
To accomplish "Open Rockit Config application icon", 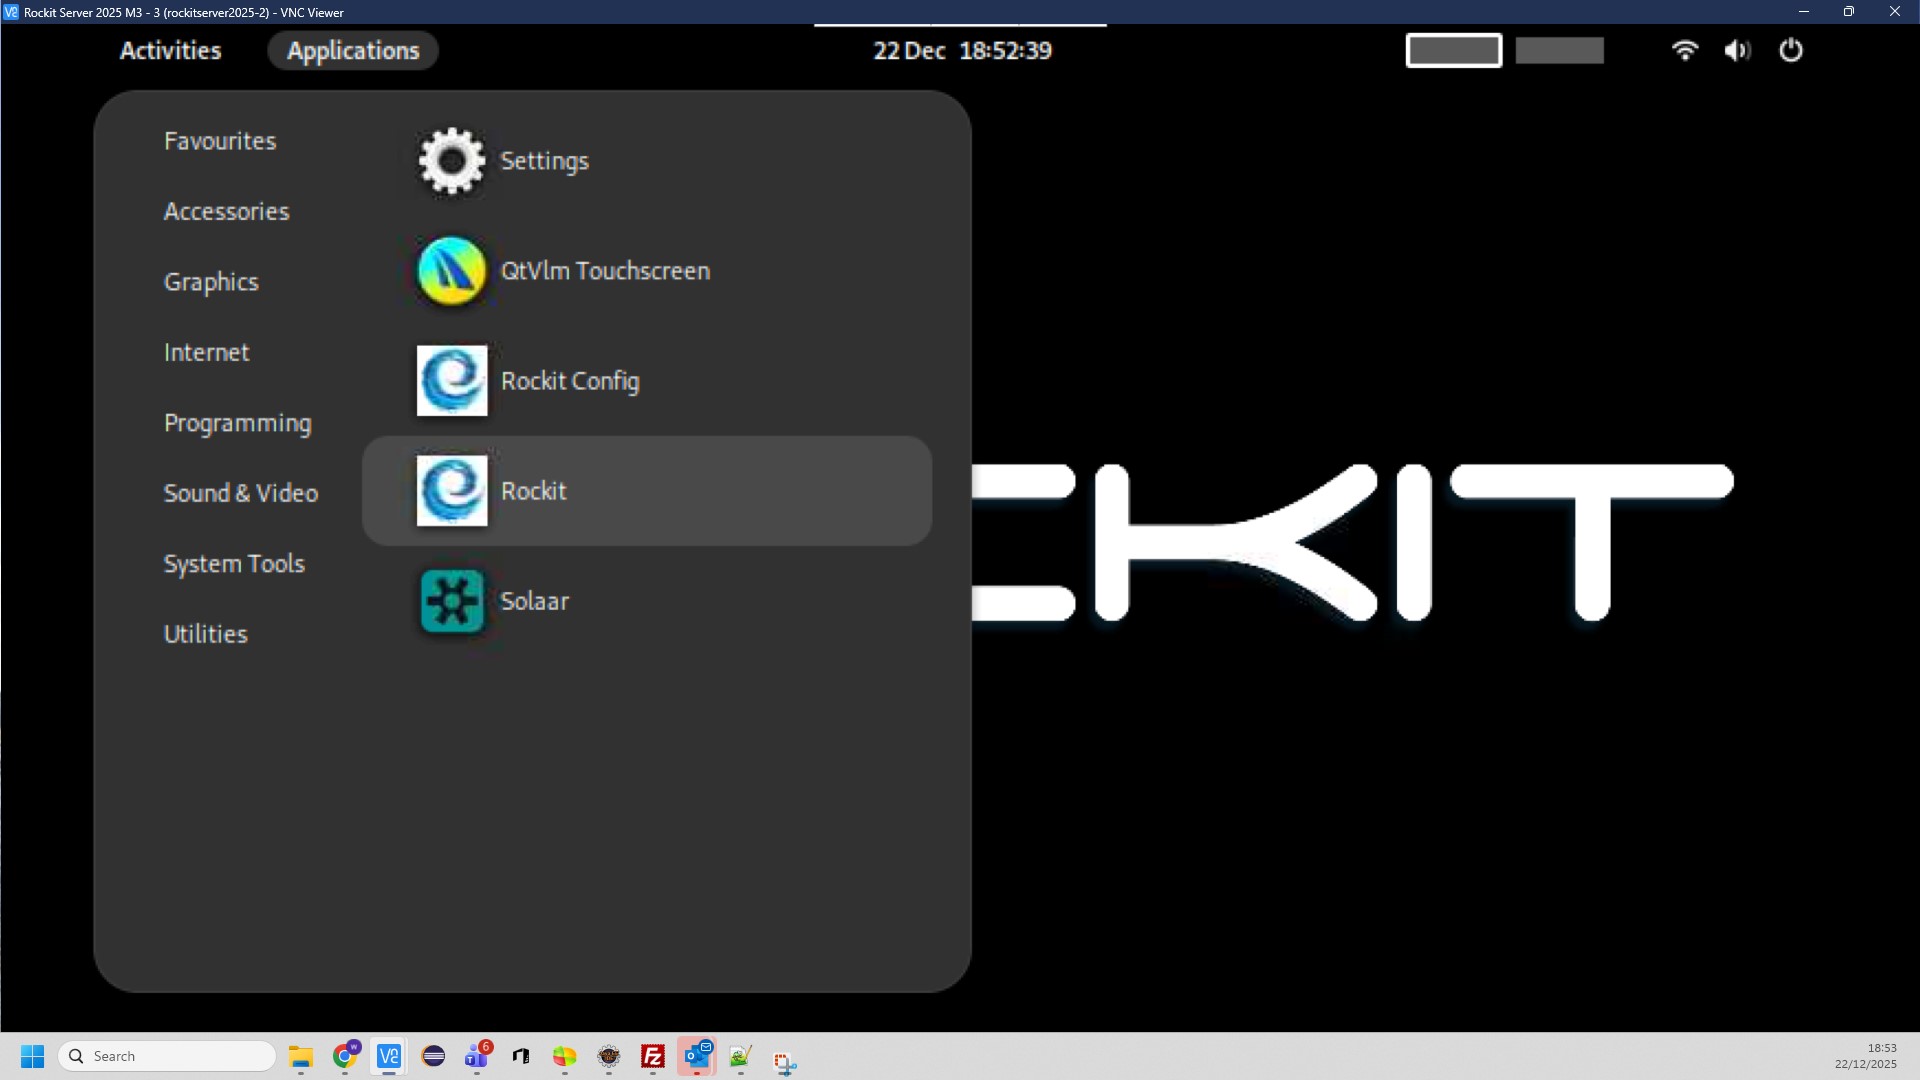I will coord(451,381).
